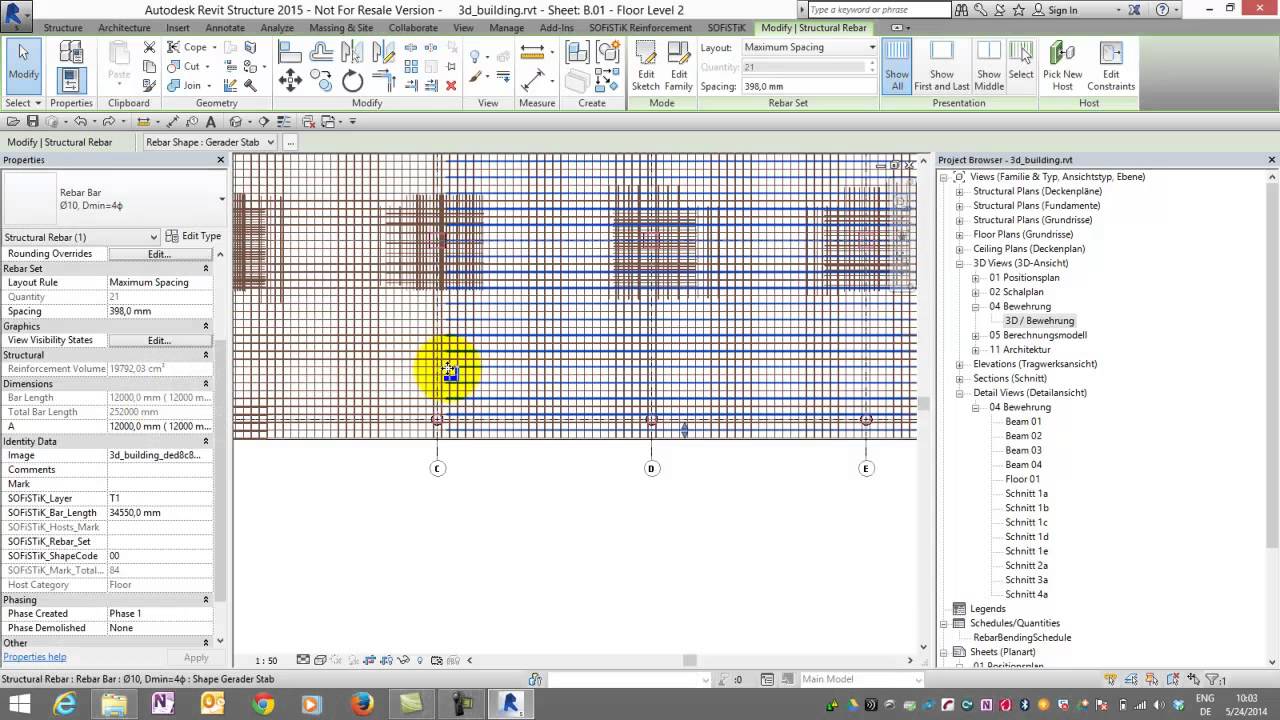Select Schnitt 1a detail view
The width and height of the screenshot is (1280, 720).
tap(1026, 494)
